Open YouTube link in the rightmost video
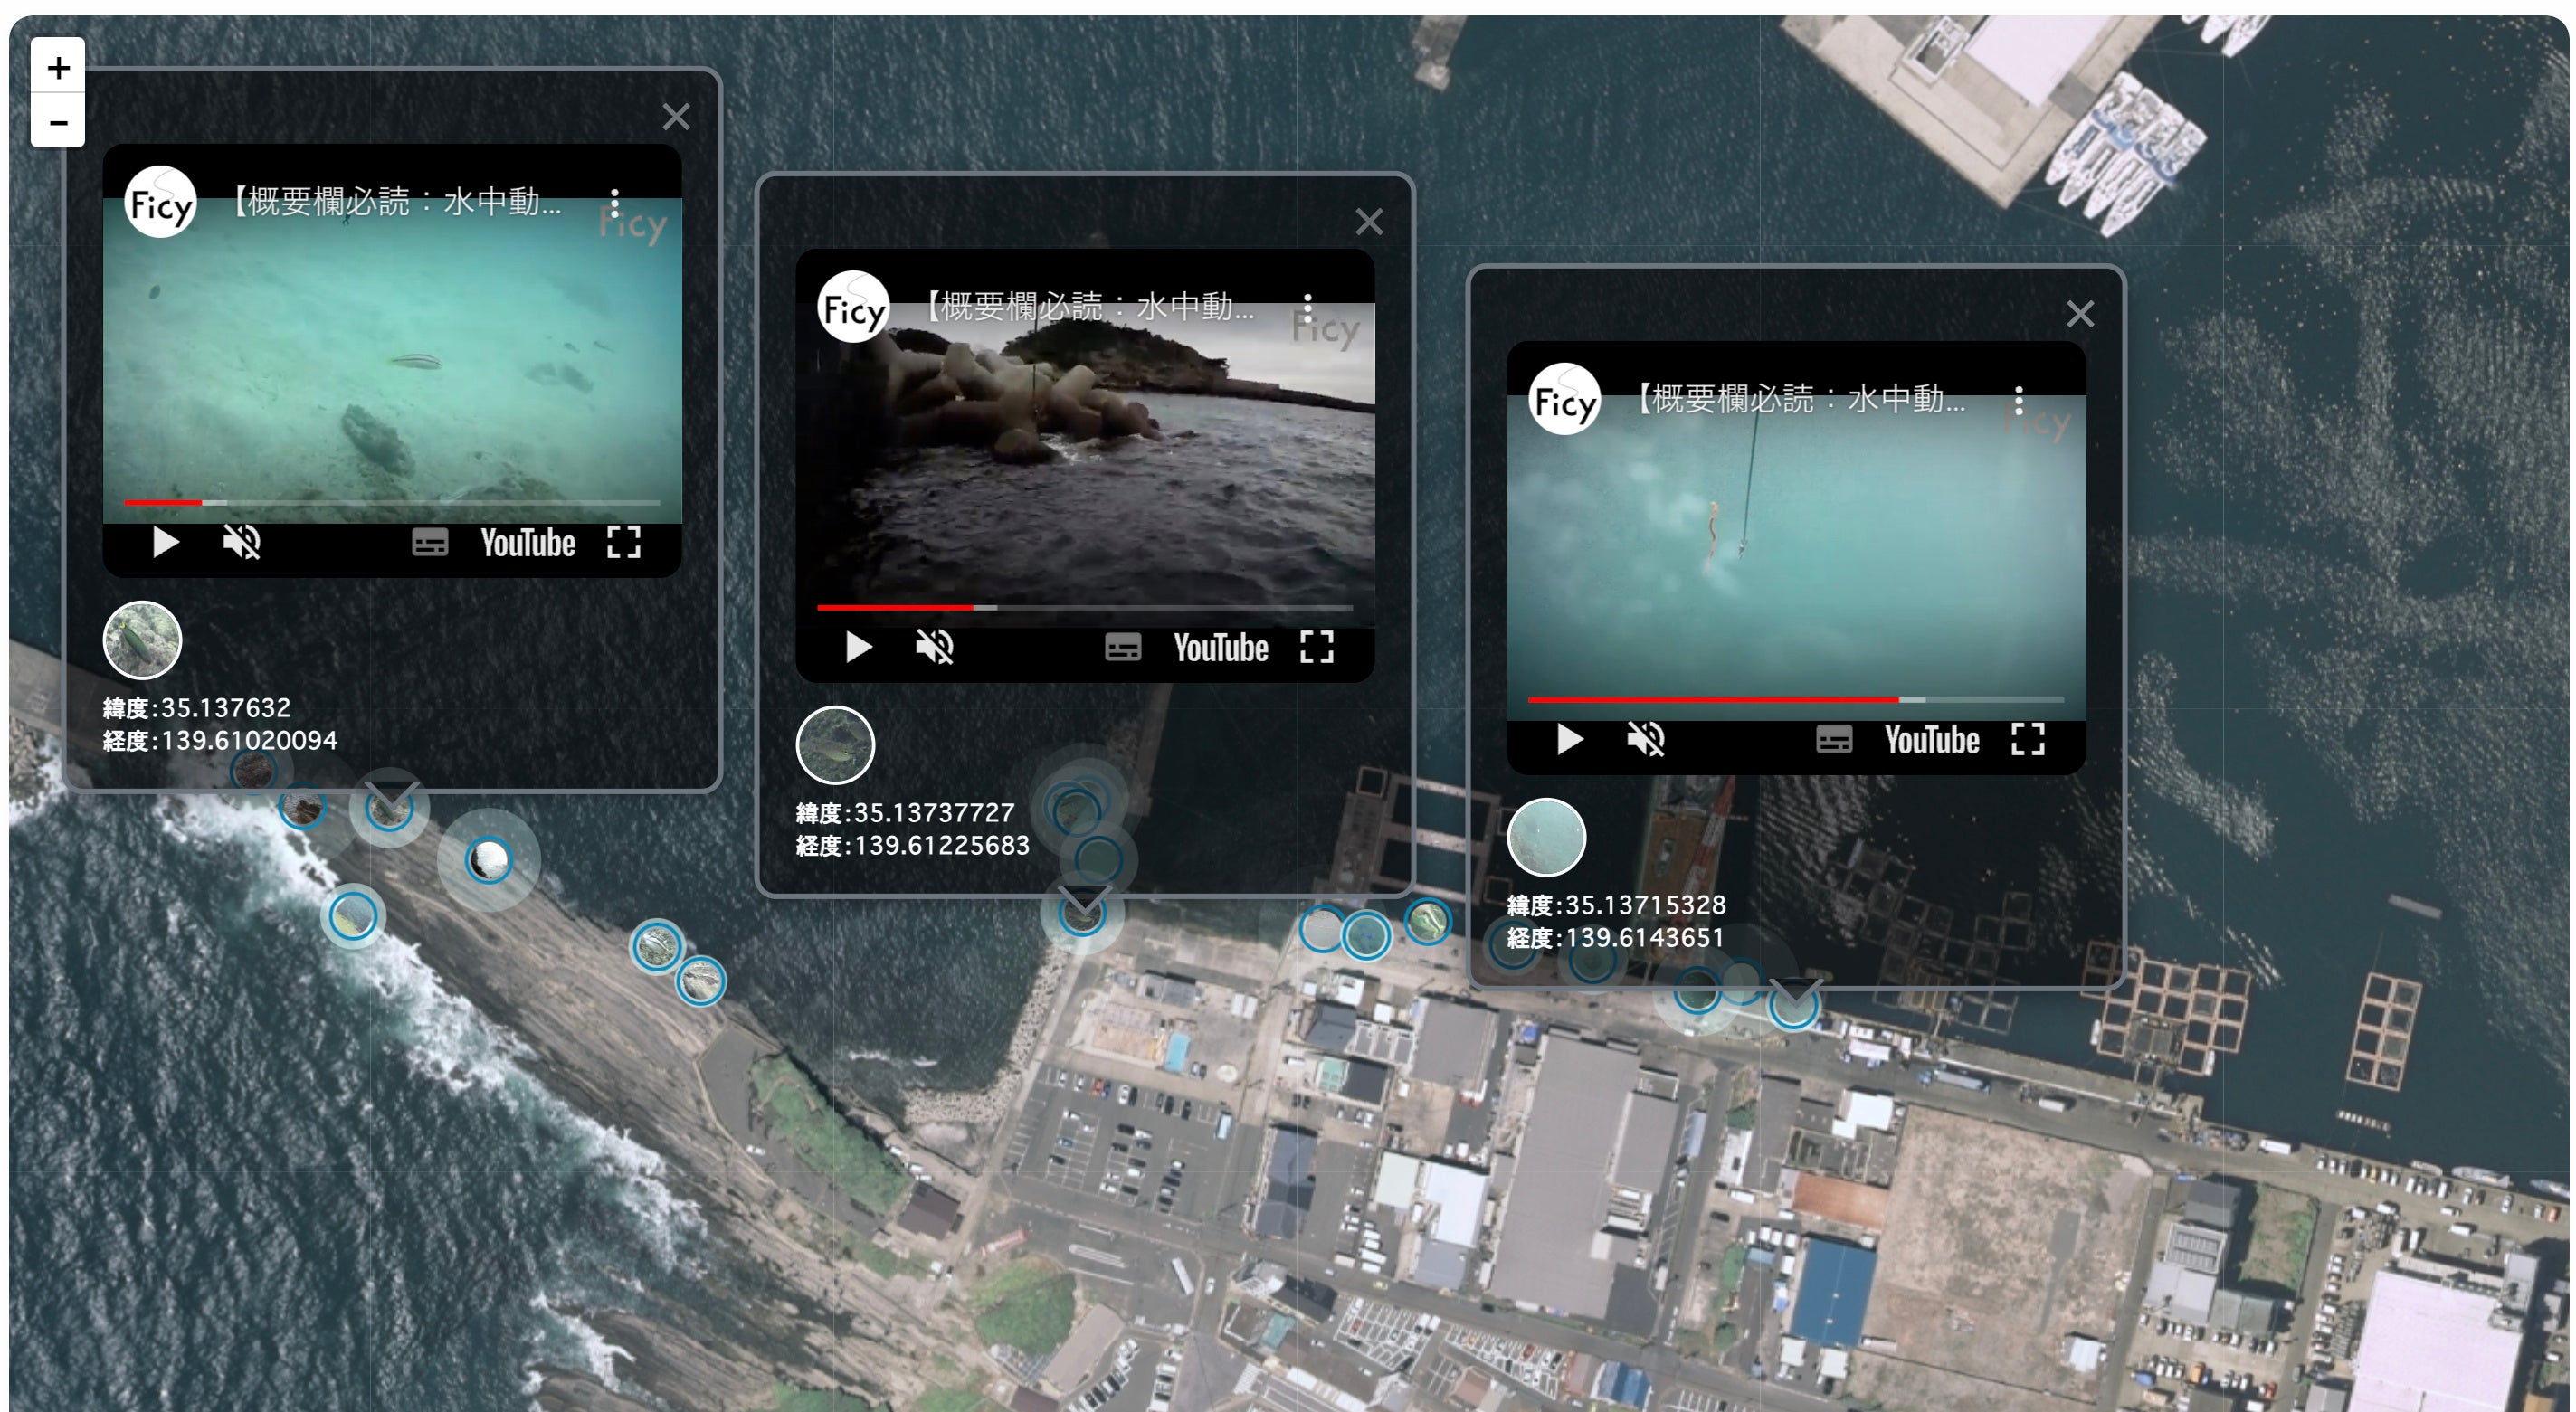The width and height of the screenshot is (2576, 1412). coord(1931,741)
